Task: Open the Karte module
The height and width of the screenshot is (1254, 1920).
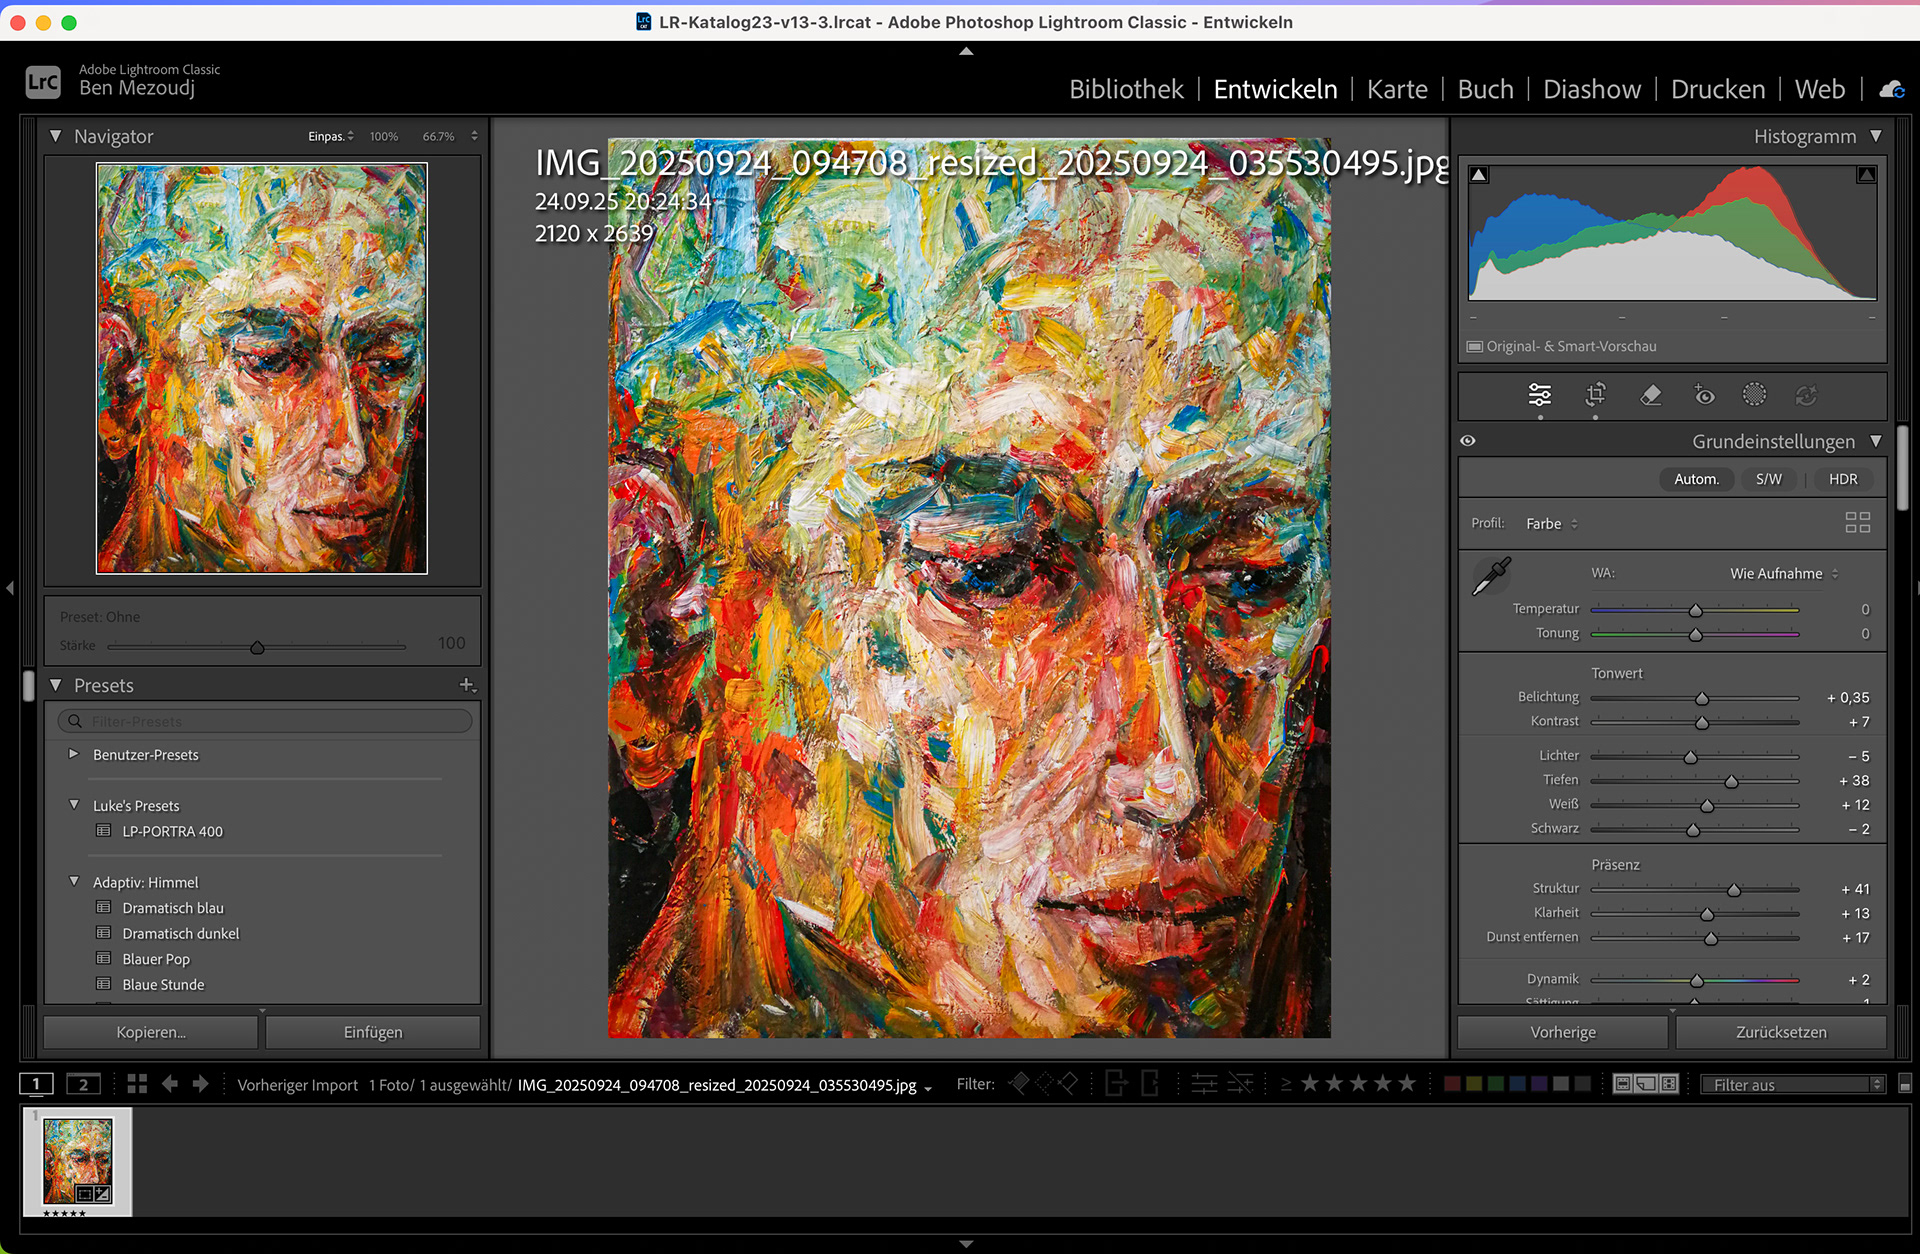Action: click(1397, 89)
